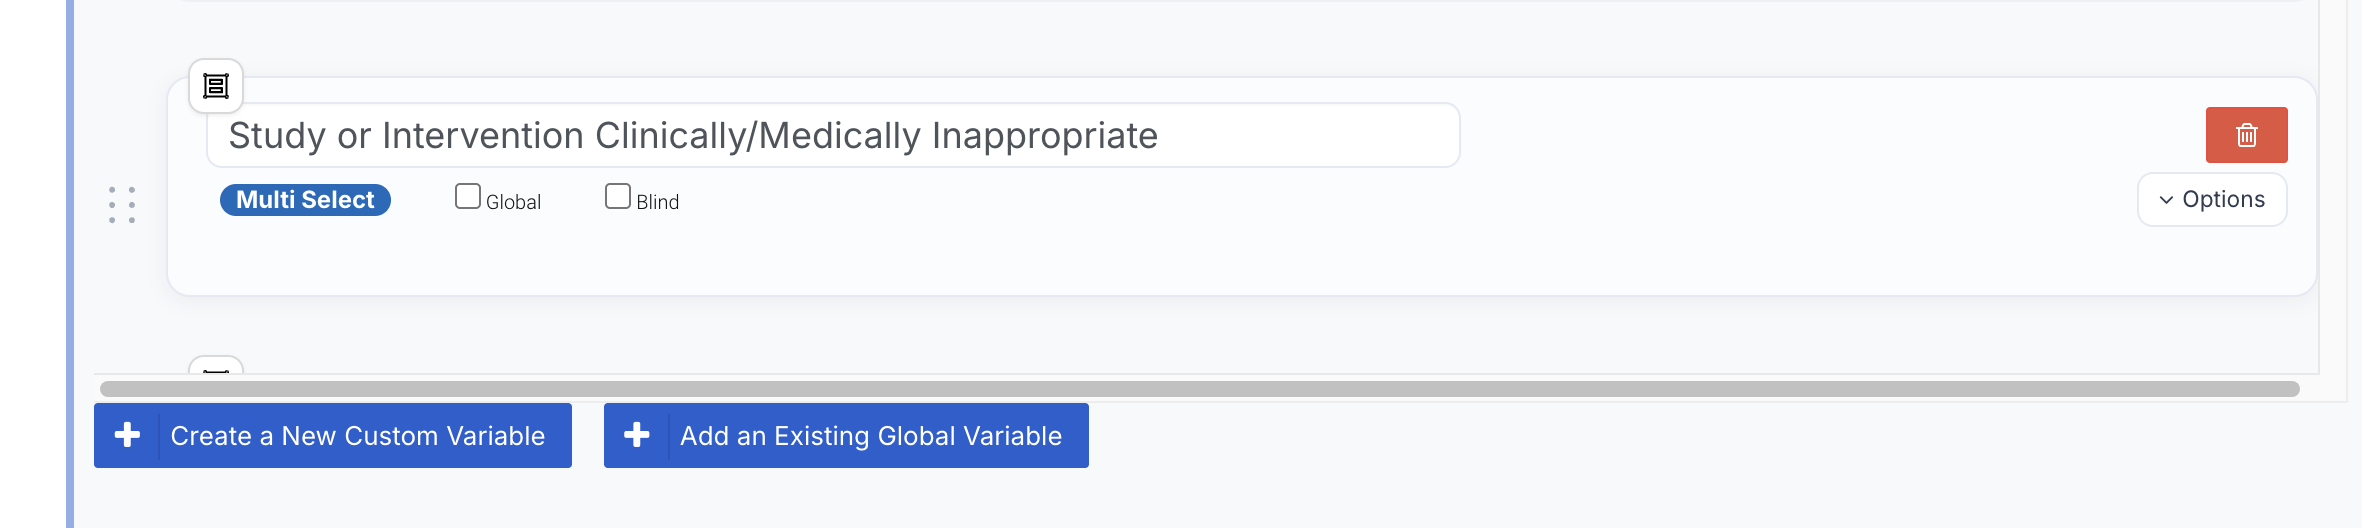This screenshot has width=2362, height=528.
Task: Click the variable type icon above the name field
Action: 216,86
